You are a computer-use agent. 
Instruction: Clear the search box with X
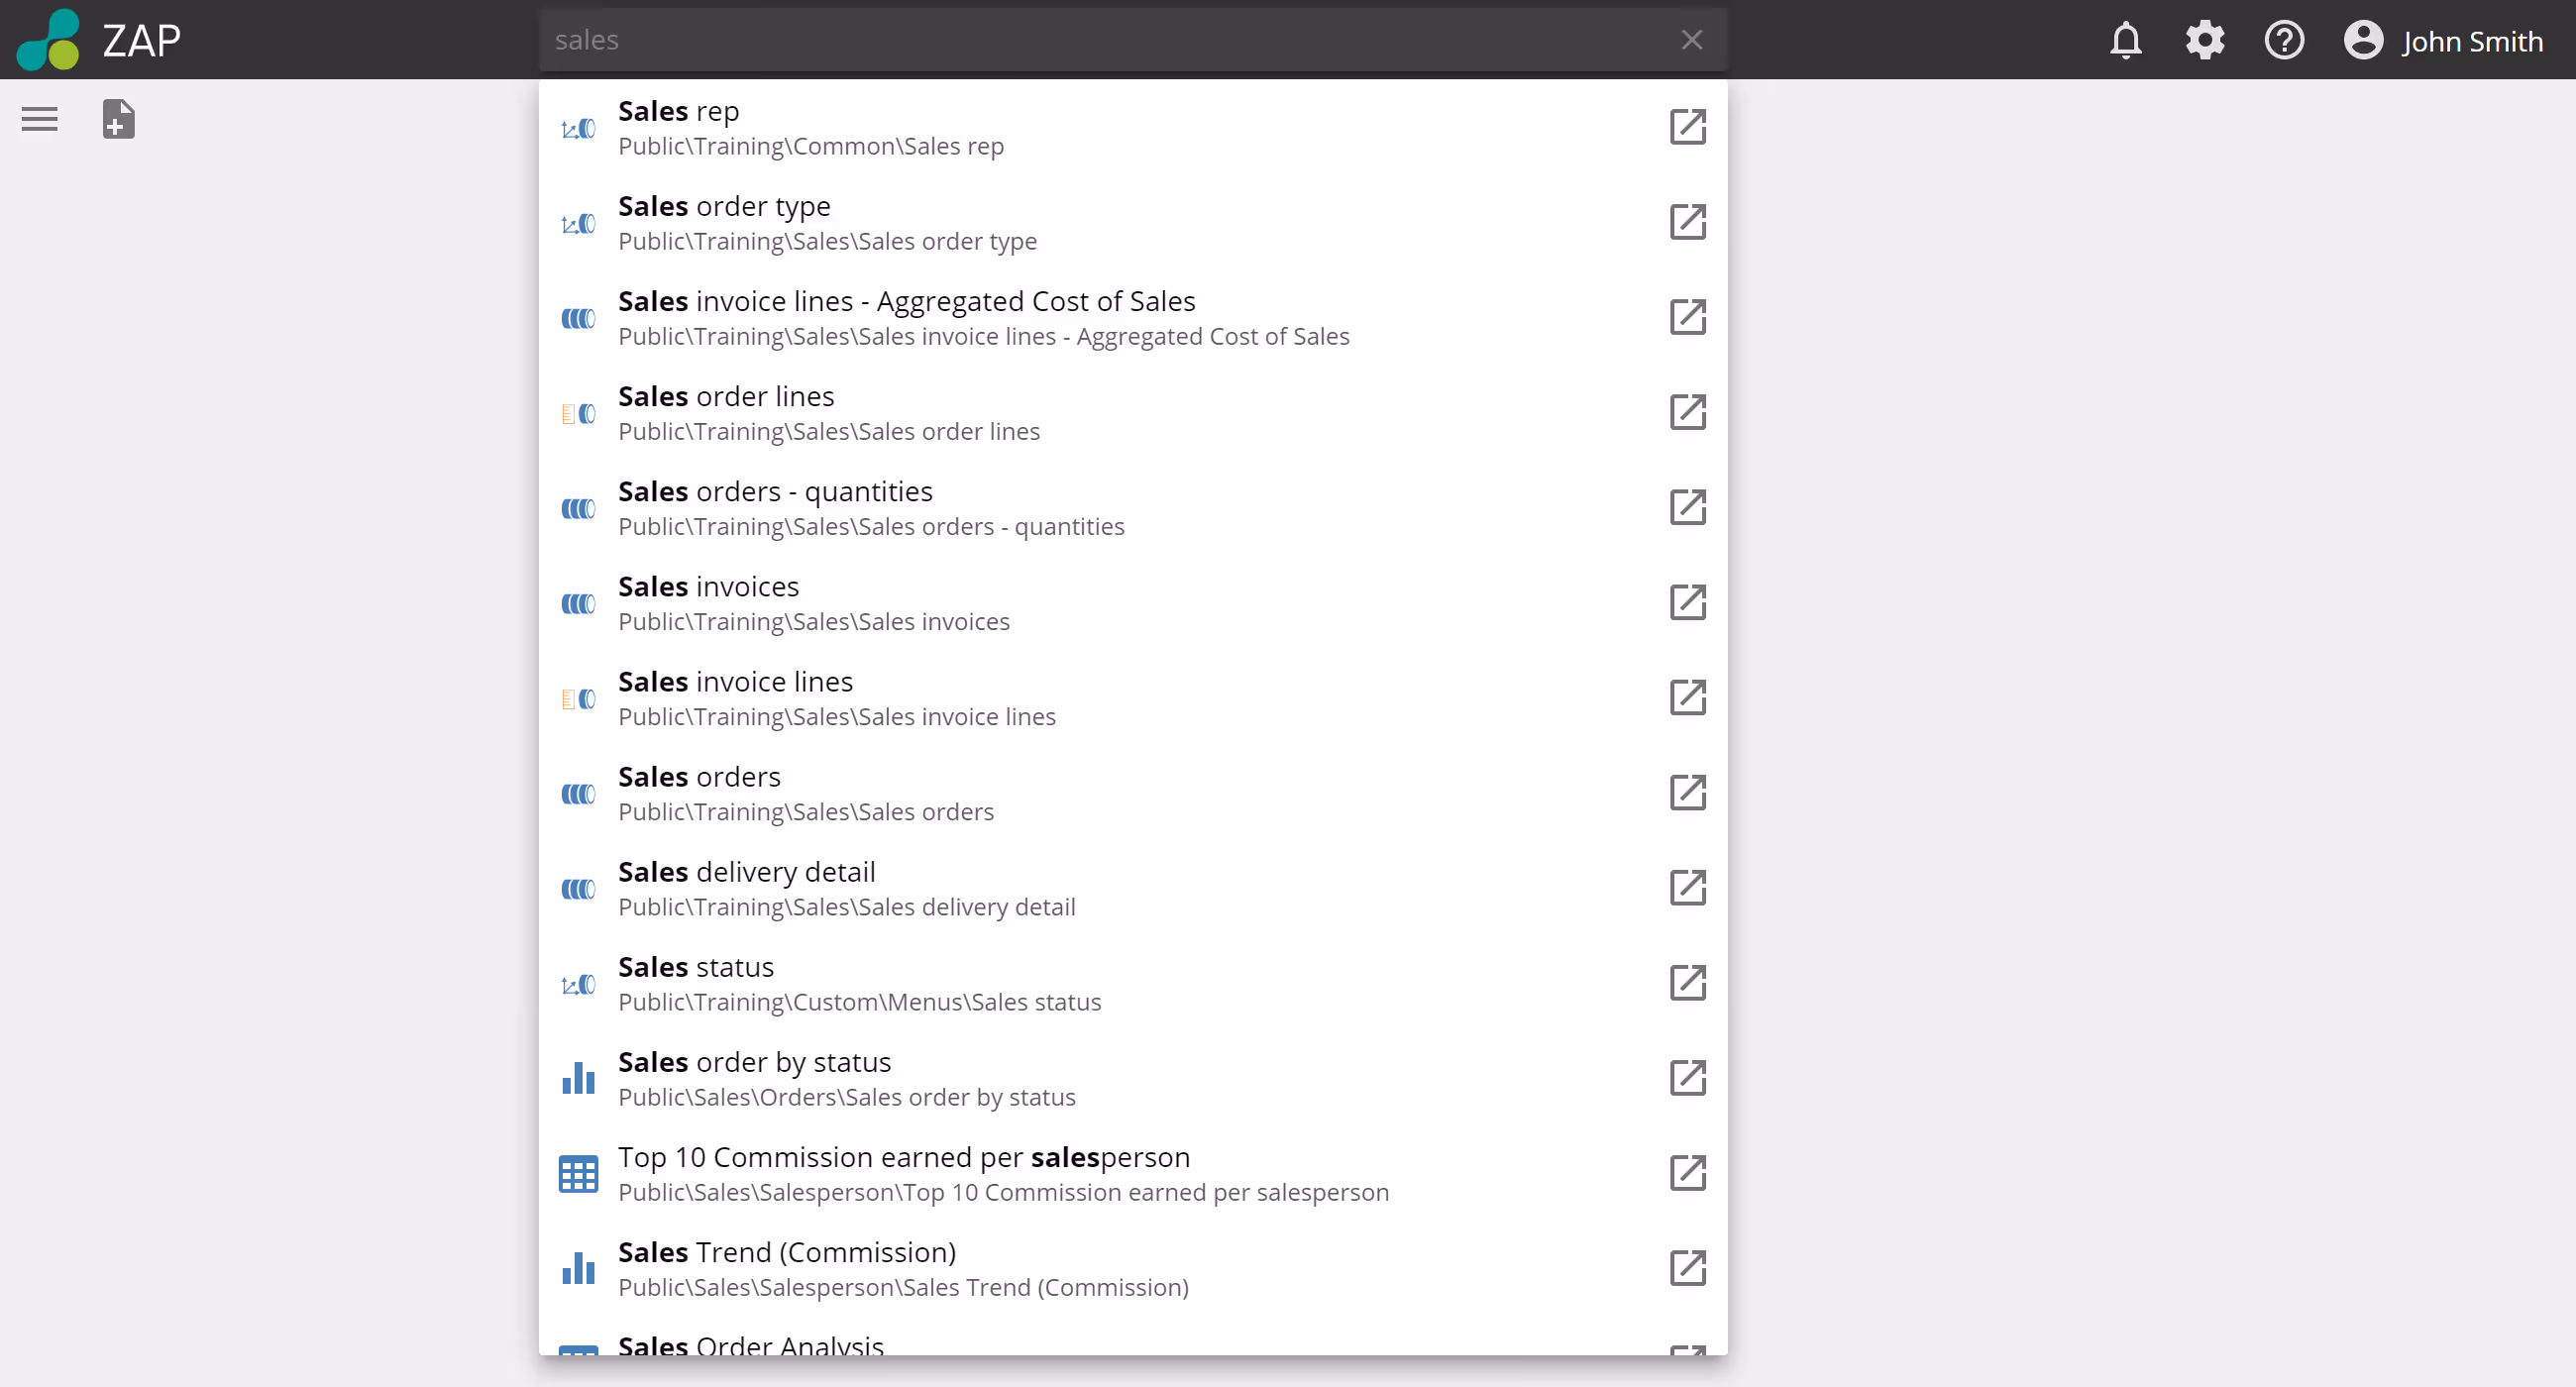coord(1691,40)
